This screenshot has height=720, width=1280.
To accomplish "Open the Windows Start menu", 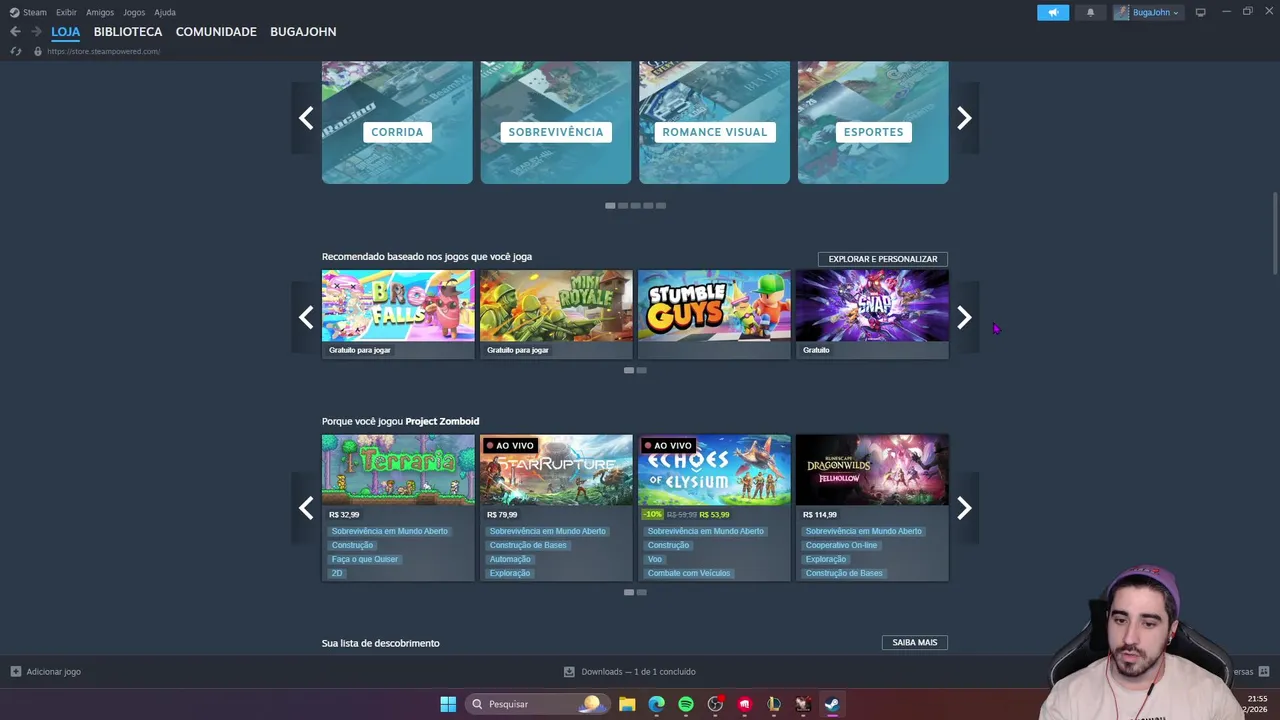I will coord(448,704).
